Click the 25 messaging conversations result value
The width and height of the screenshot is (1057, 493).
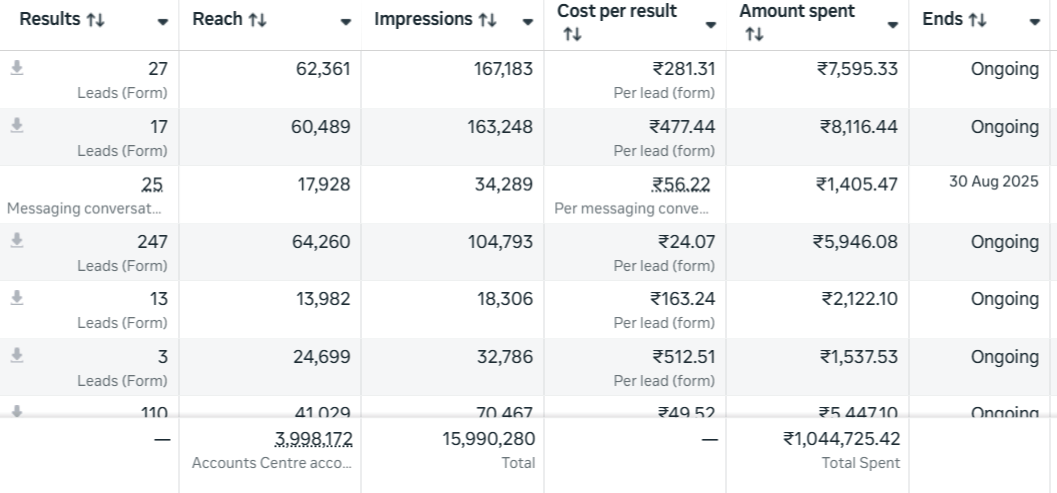point(152,185)
